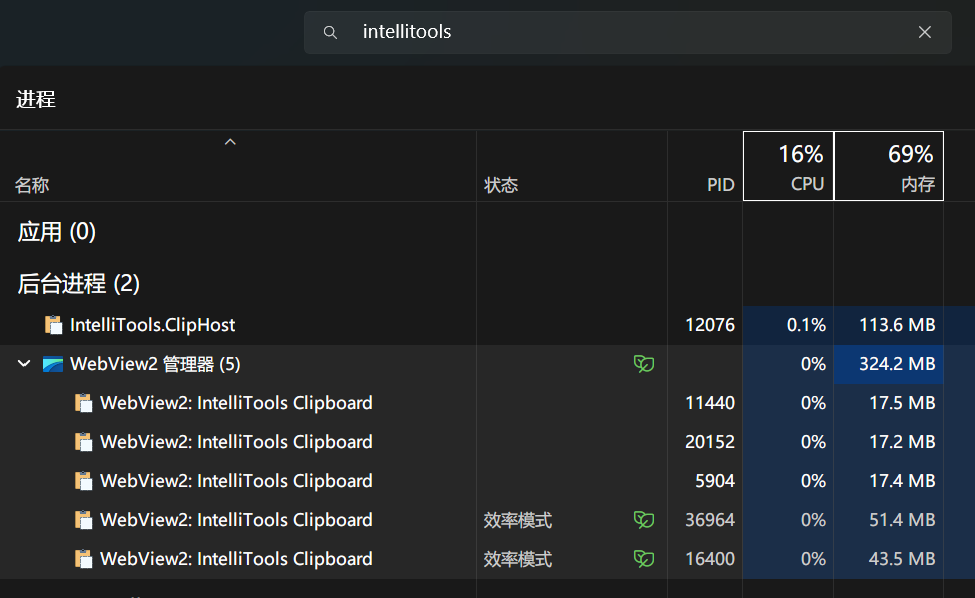975x598 pixels.
Task: Click the 17.4 MB memory value
Action: click(902, 481)
